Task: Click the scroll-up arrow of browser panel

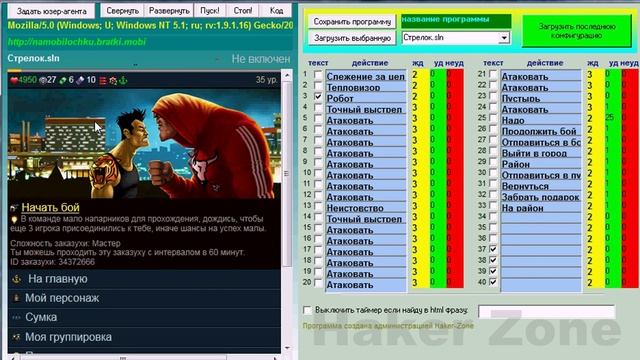Action: [287, 76]
